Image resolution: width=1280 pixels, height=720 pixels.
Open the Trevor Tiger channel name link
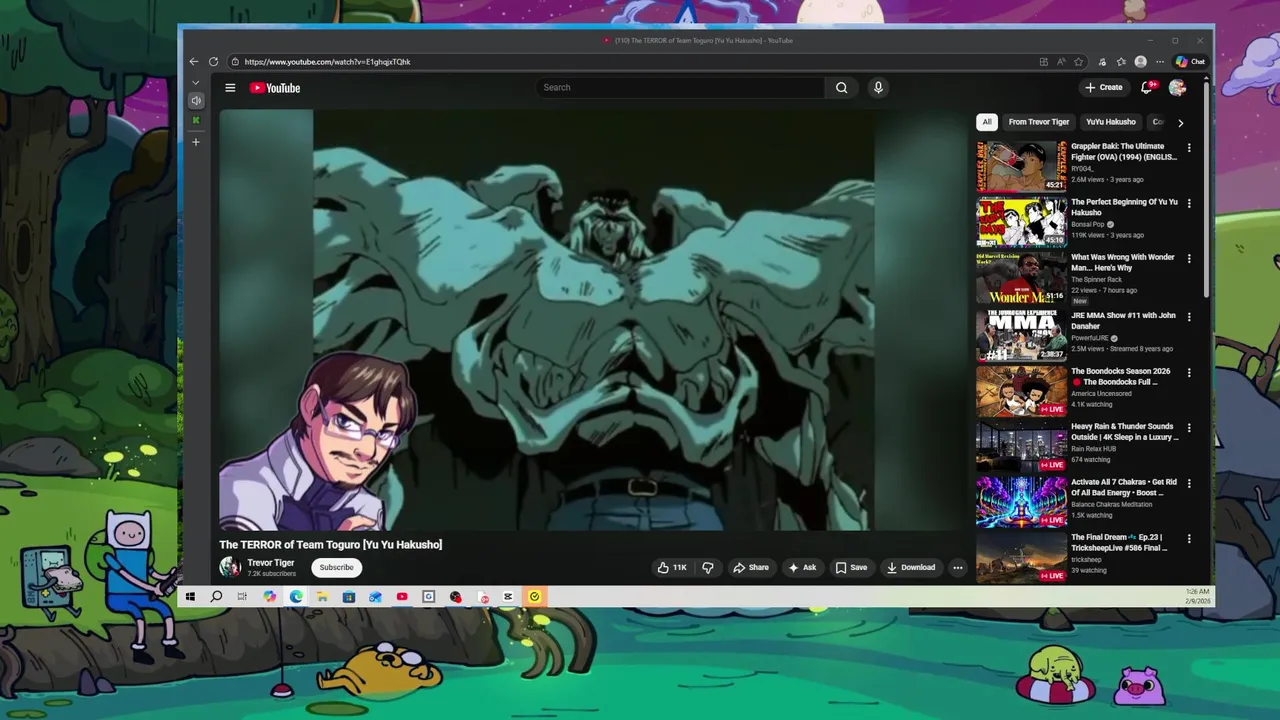coord(271,563)
